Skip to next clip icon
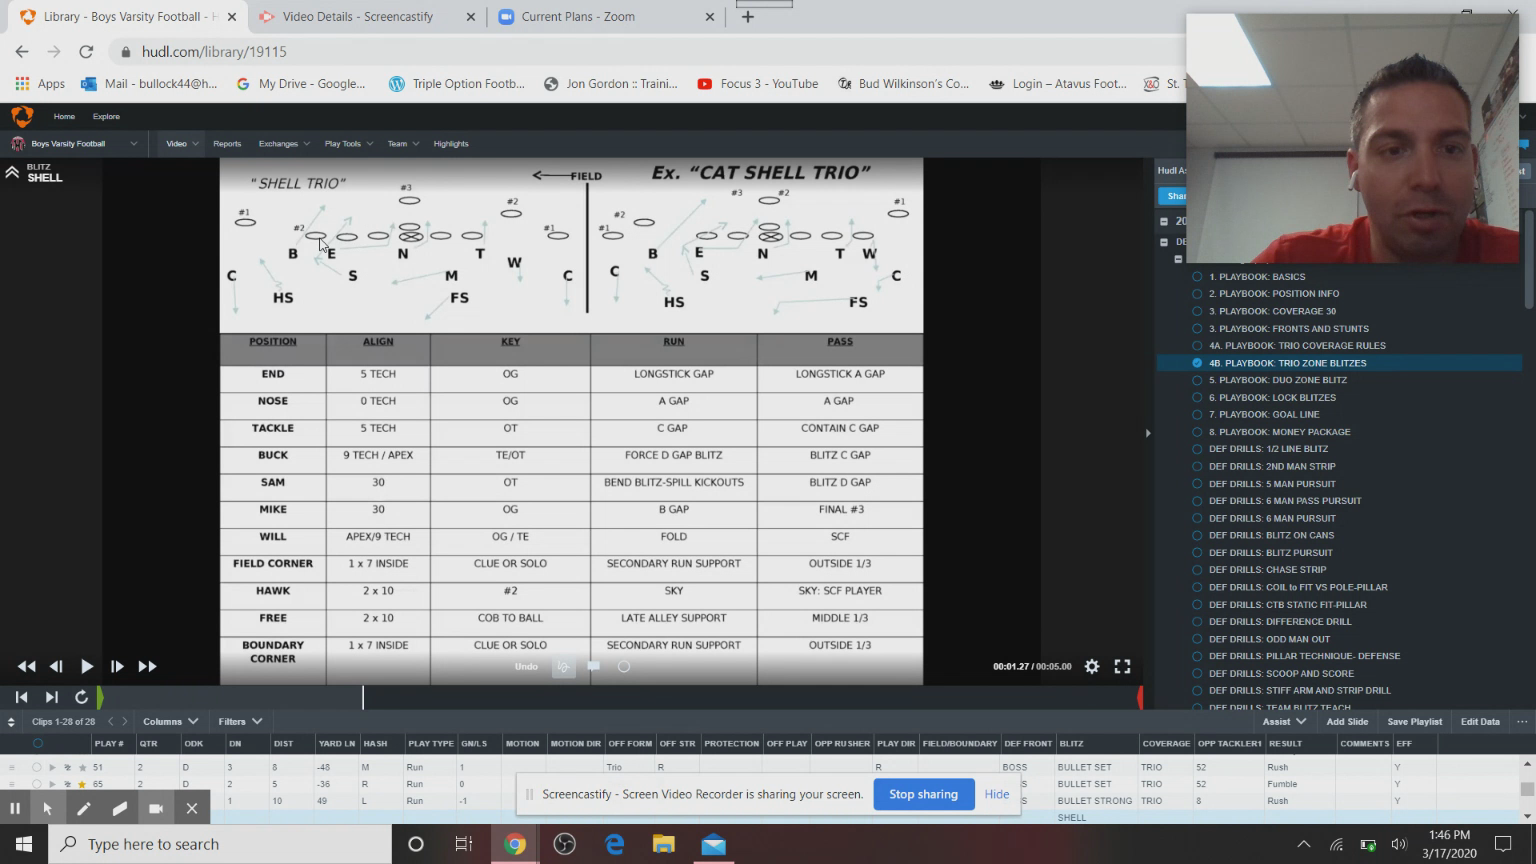Viewport: 1536px width, 864px height. click(x=51, y=697)
